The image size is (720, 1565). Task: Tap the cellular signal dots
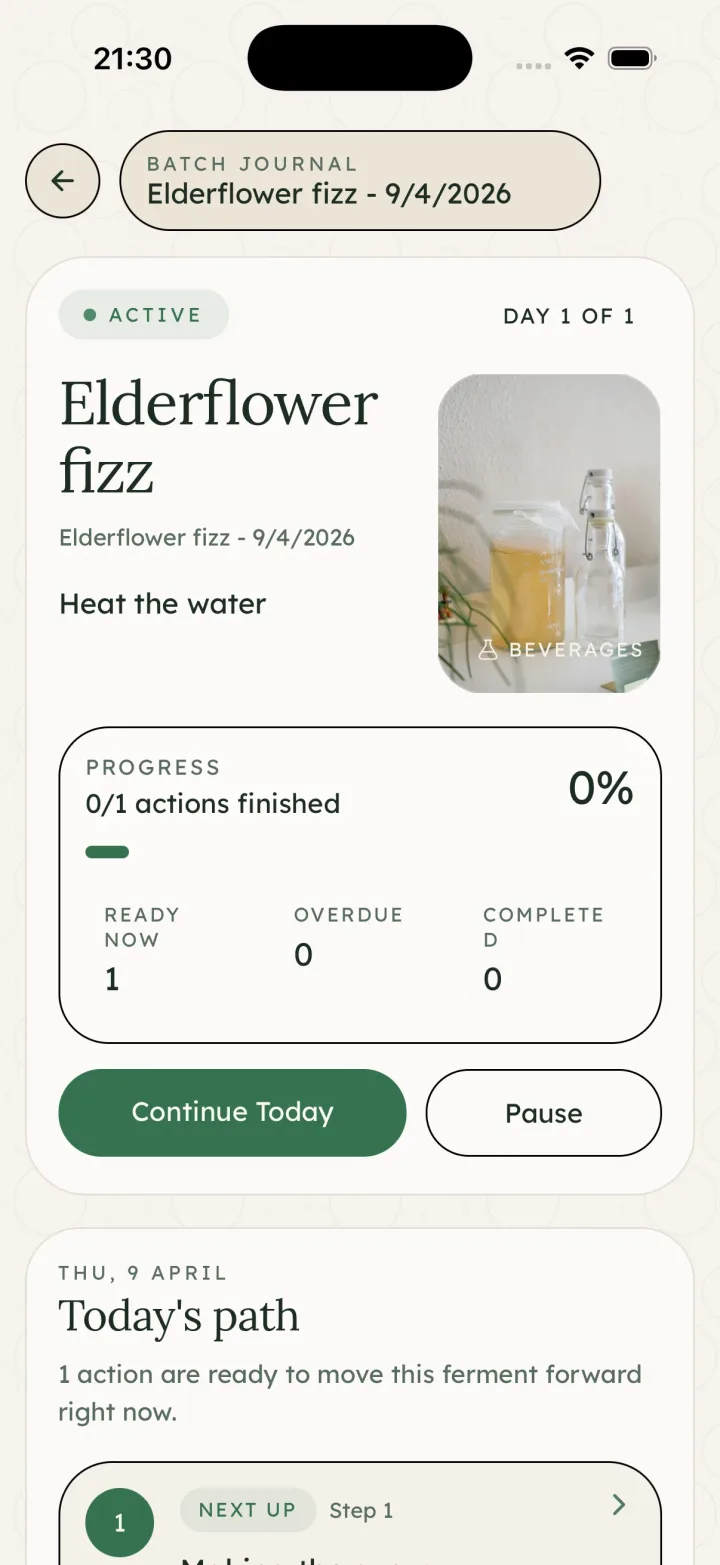pyautogui.click(x=533, y=66)
